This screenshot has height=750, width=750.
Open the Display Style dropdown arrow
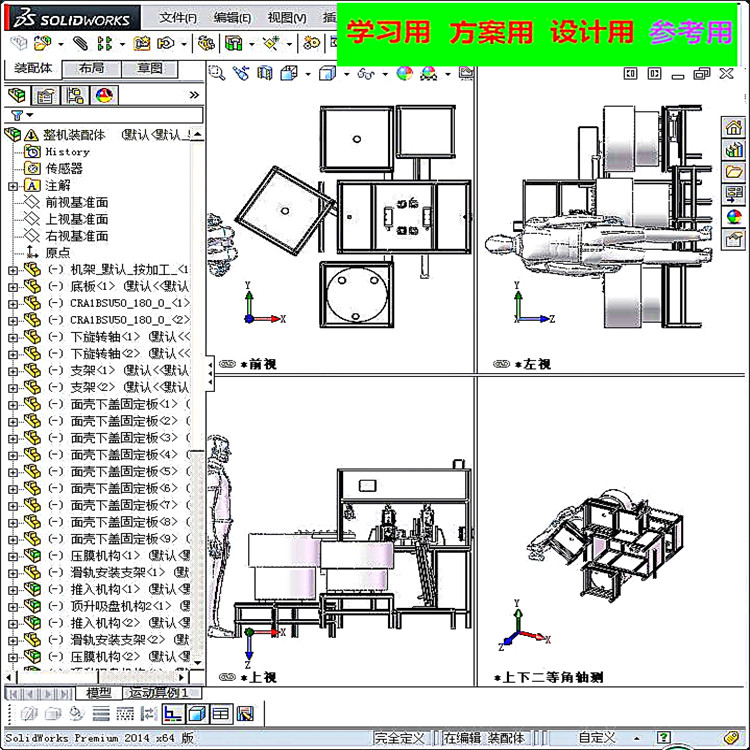[x=346, y=74]
